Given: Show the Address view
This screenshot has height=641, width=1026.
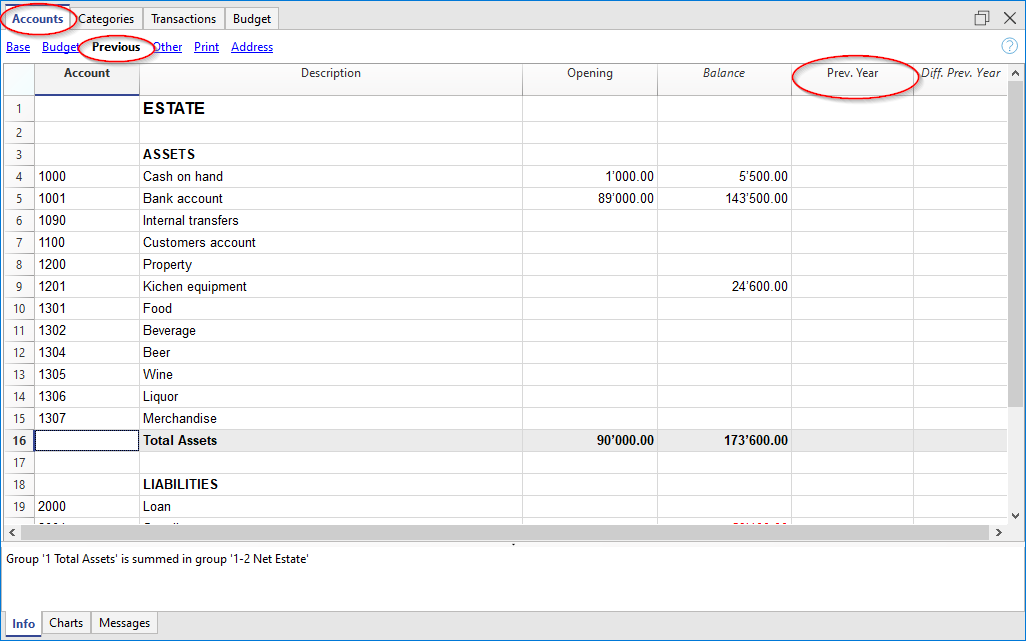Looking at the screenshot, I should [x=252, y=47].
